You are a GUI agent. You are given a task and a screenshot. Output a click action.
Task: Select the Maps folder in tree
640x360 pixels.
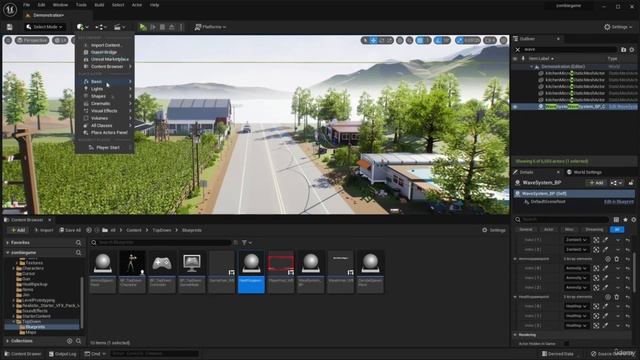point(31,332)
